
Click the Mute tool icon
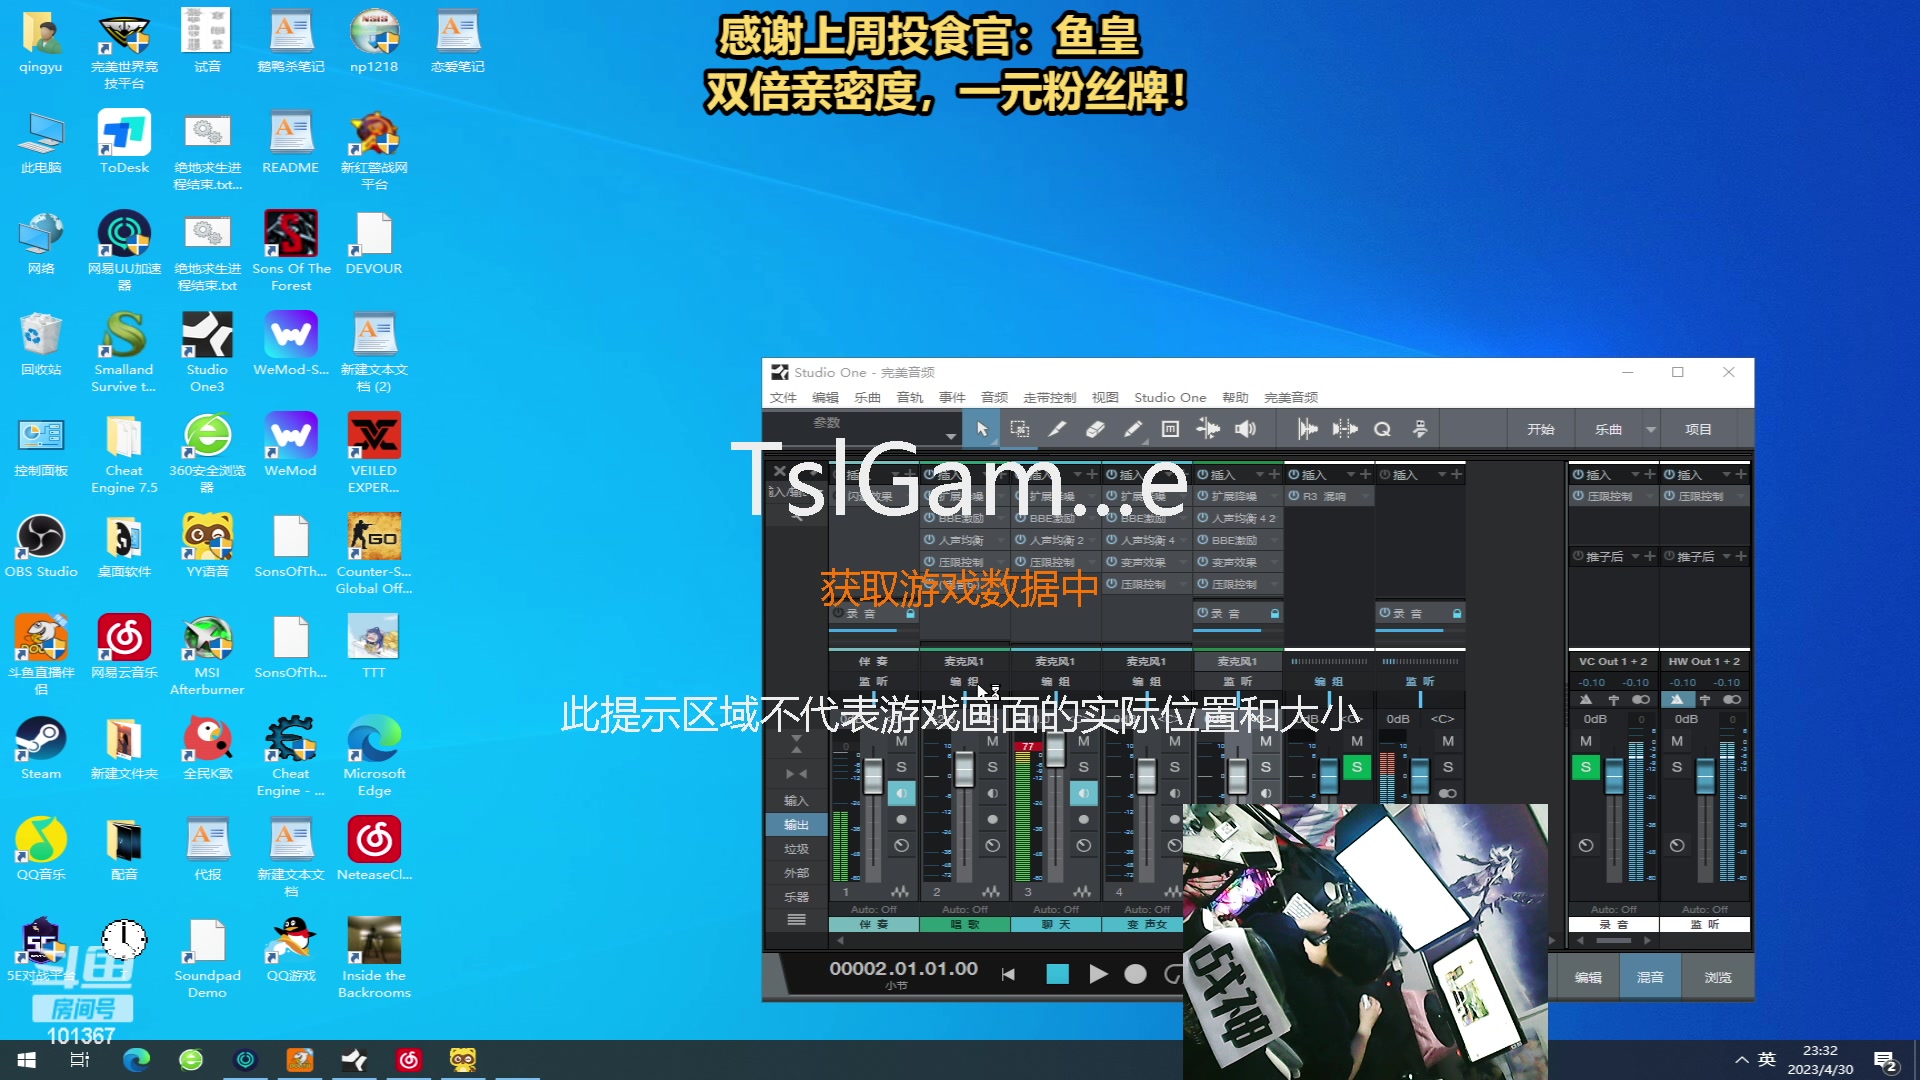click(1170, 429)
